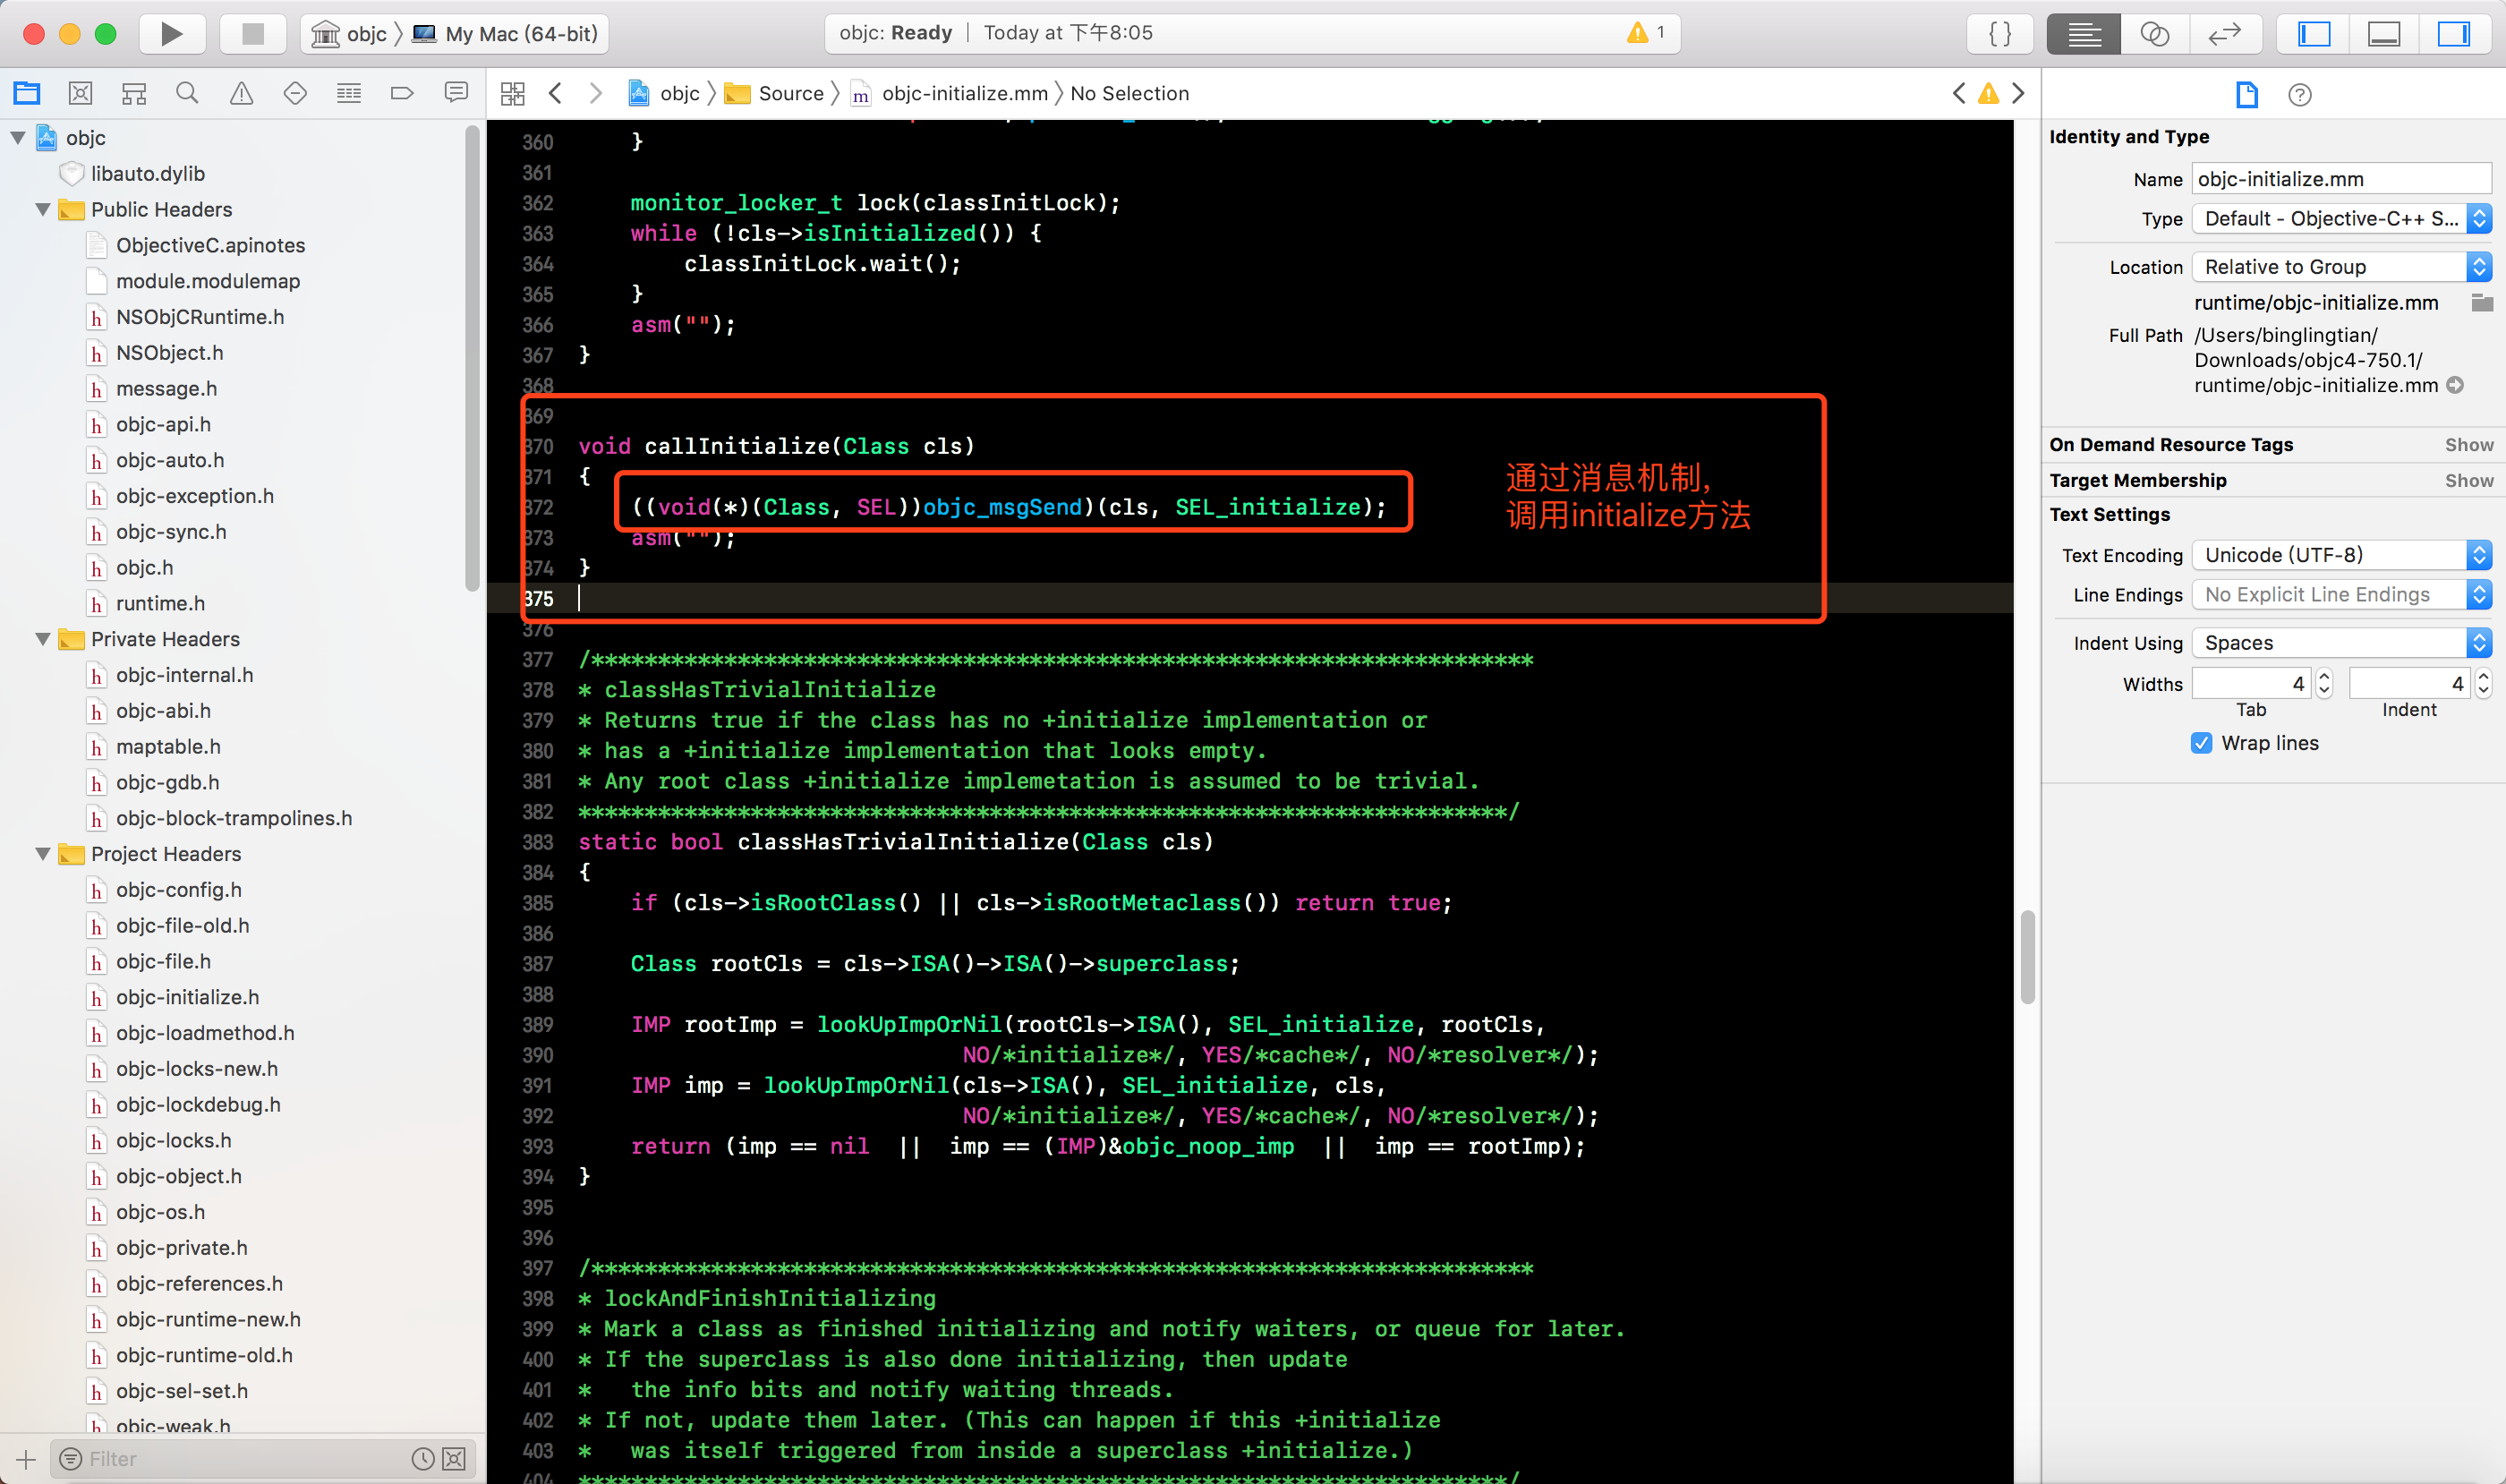Image resolution: width=2506 pixels, height=1484 pixels.
Task: Click the Run (play) button
Action: point(171,33)
